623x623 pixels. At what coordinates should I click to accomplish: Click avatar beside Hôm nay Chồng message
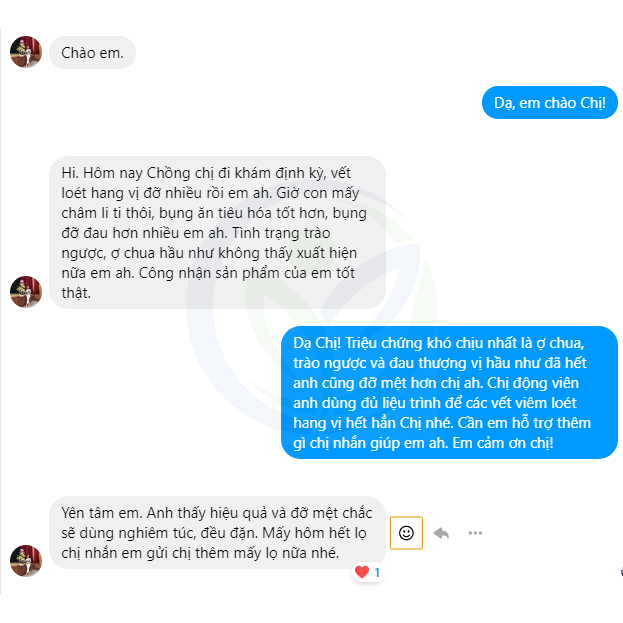click(26, 292)
